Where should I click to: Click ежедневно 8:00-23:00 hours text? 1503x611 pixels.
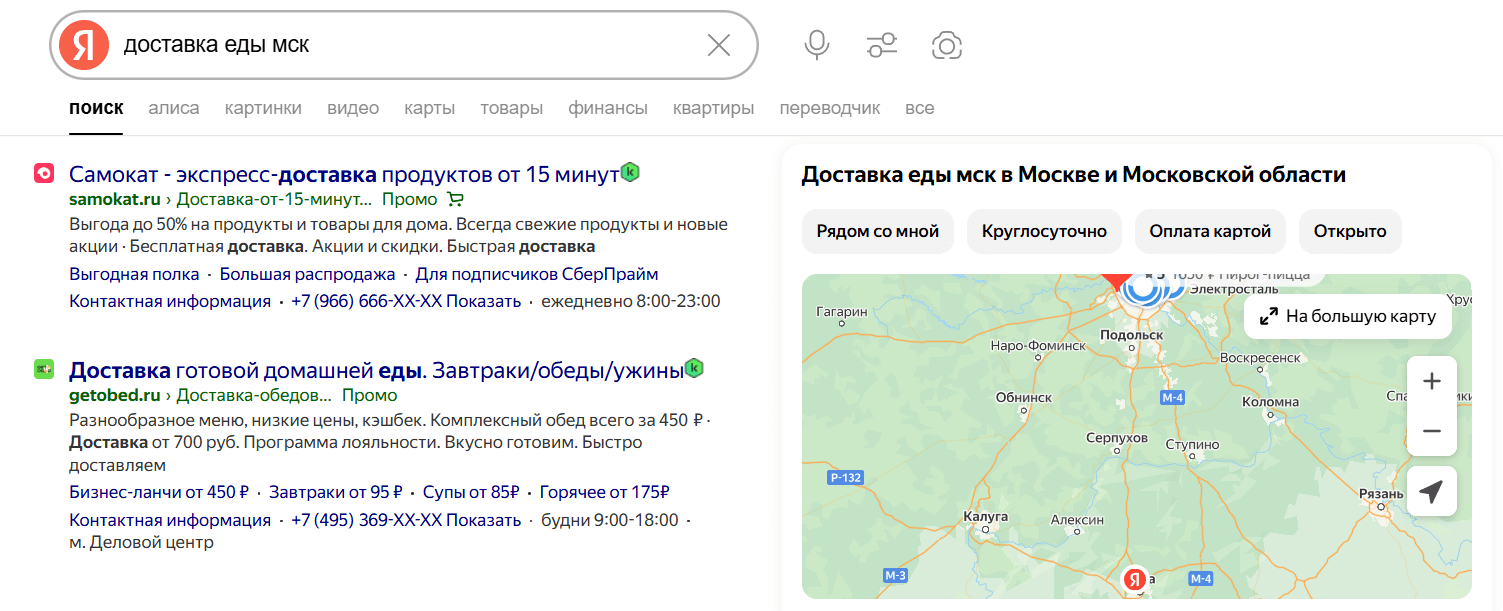[631, 301]
